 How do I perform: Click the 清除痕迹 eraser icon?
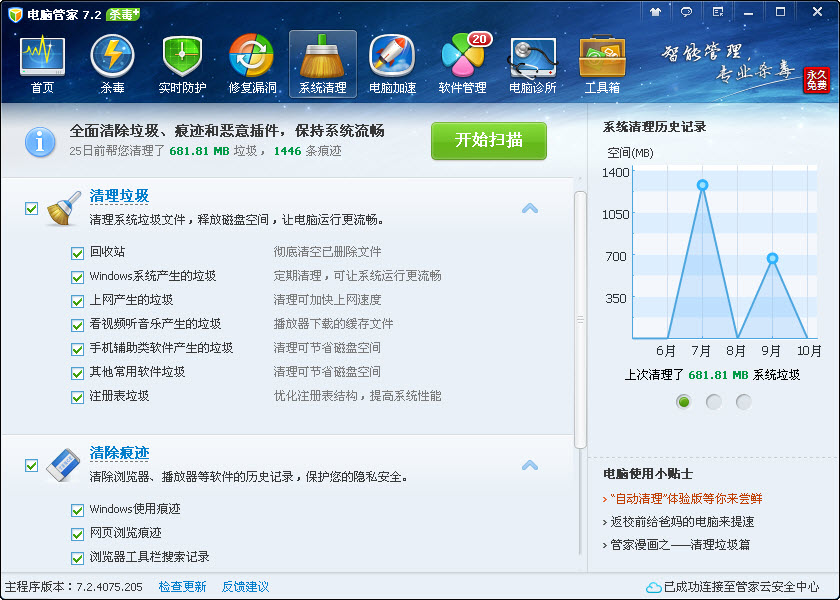[x=63, y=465]
